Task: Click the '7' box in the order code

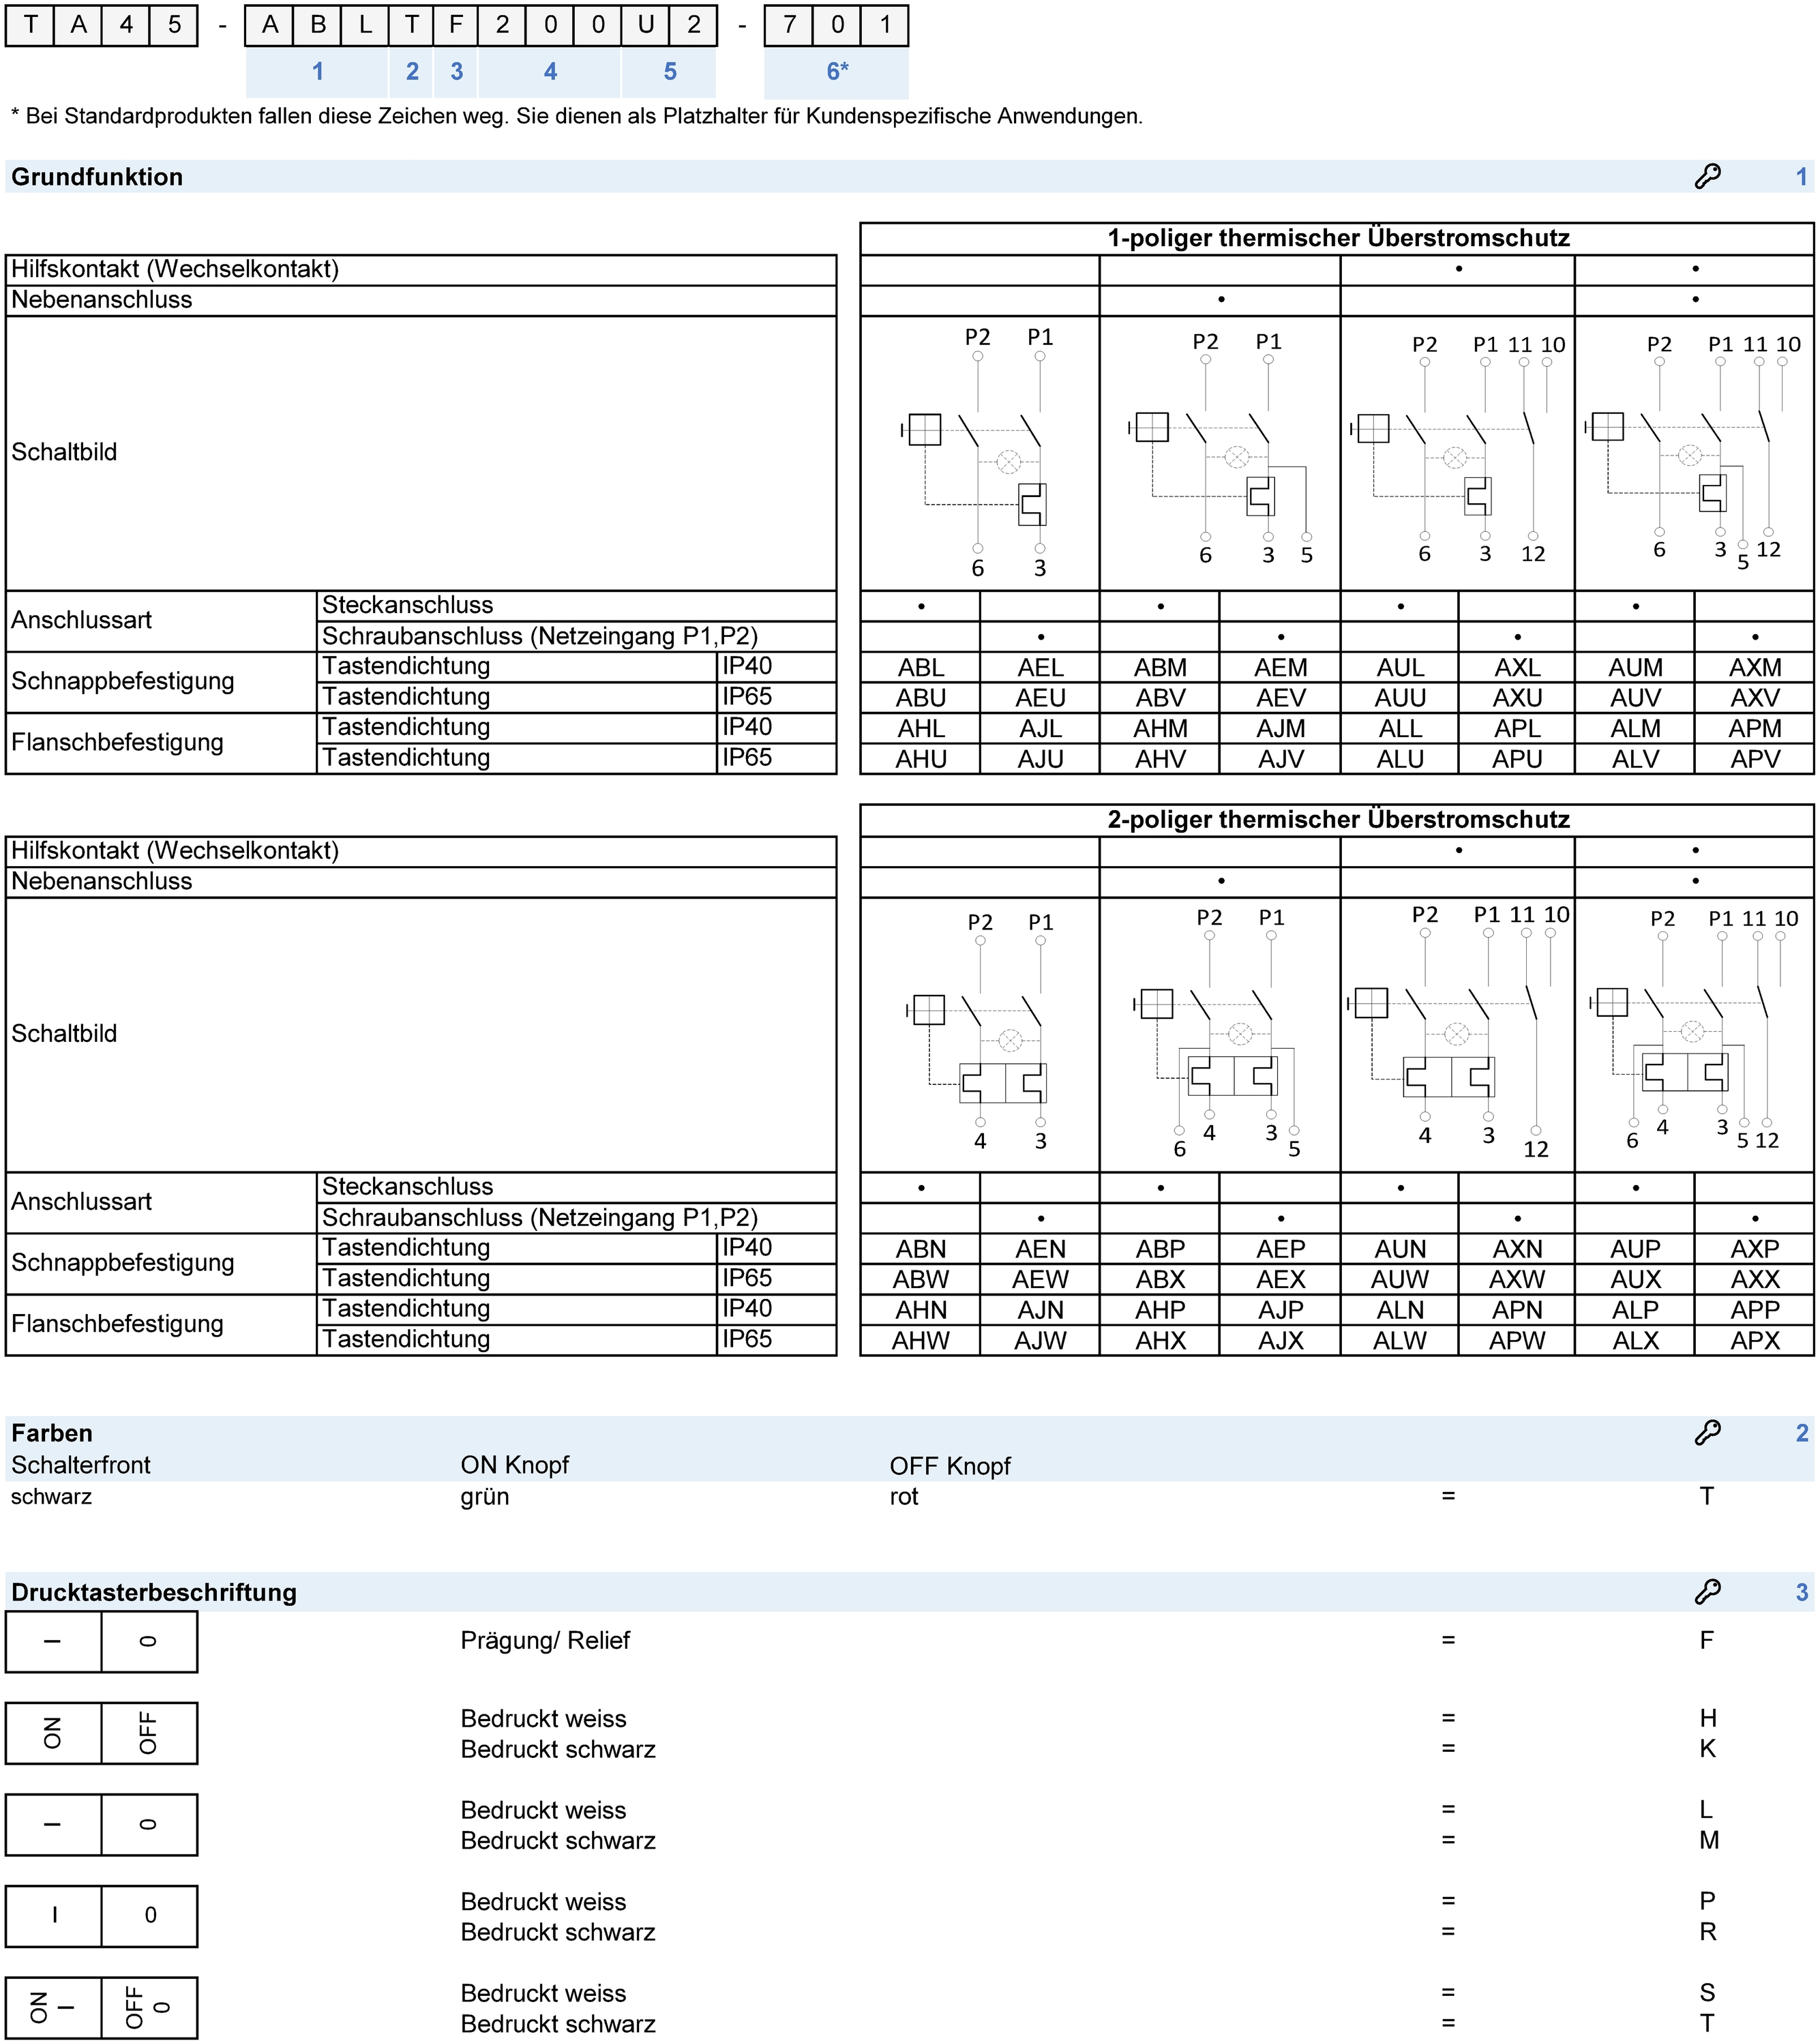Action: 789,25
